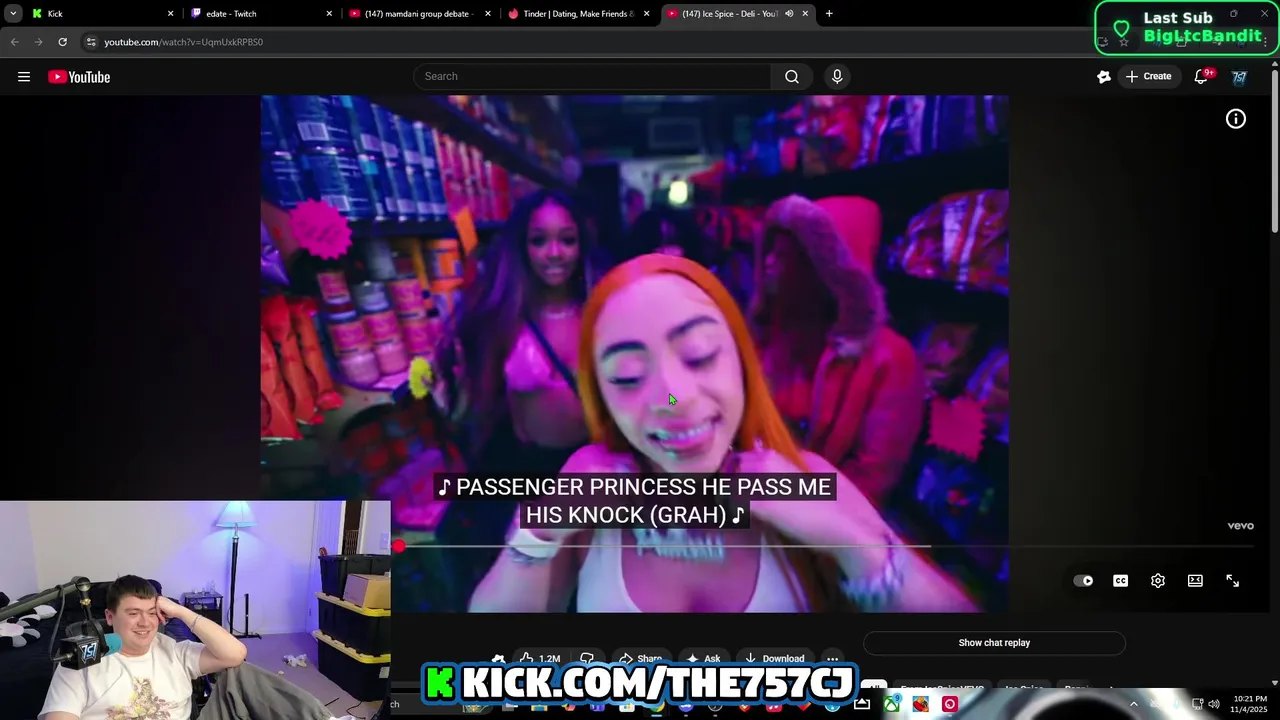Click Show chat replay
The width and height of the screenshot is (1280, 720).
coord(994,643)
